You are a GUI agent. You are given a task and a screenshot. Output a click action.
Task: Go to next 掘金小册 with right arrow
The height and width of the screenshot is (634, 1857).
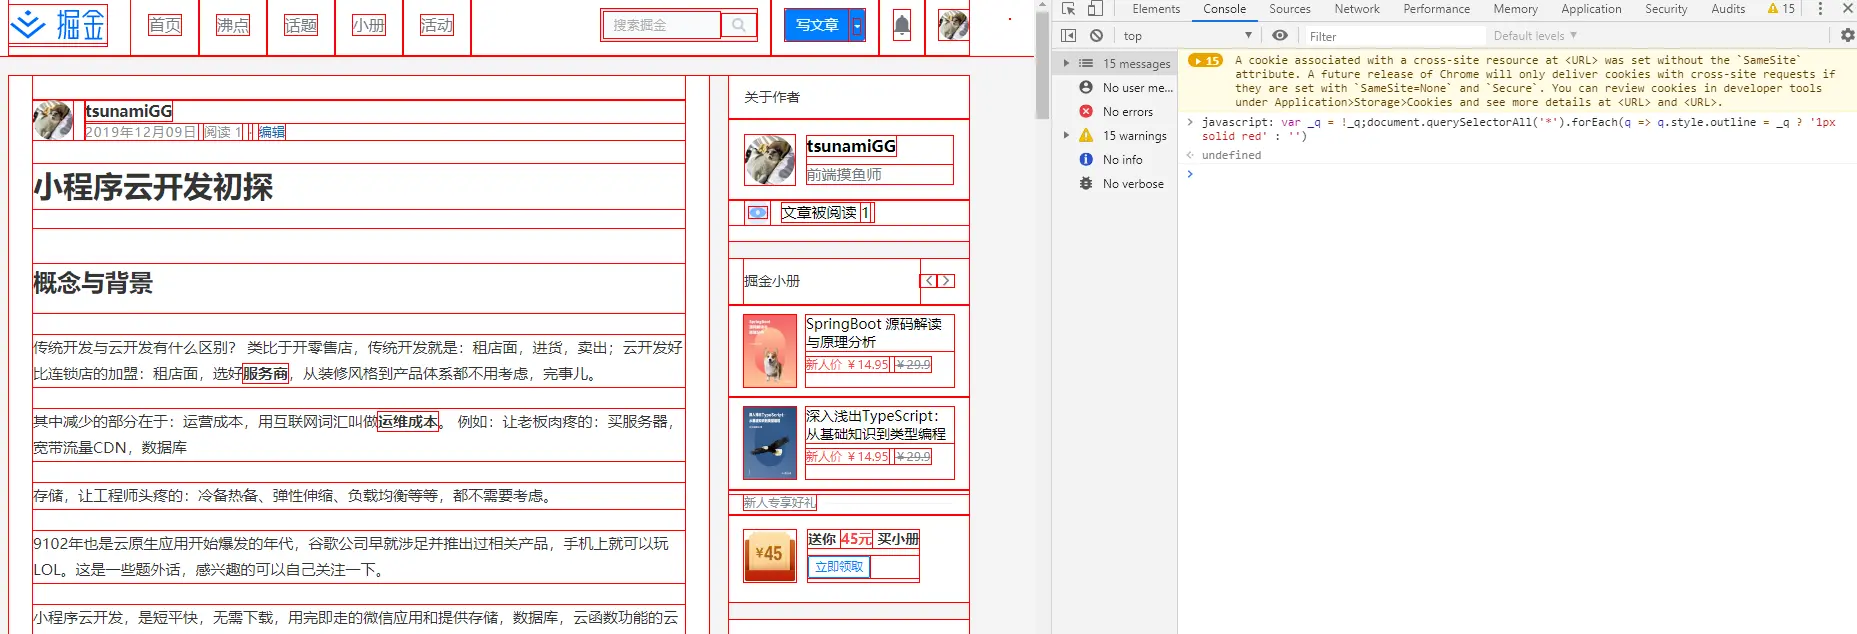click(946, 281)
